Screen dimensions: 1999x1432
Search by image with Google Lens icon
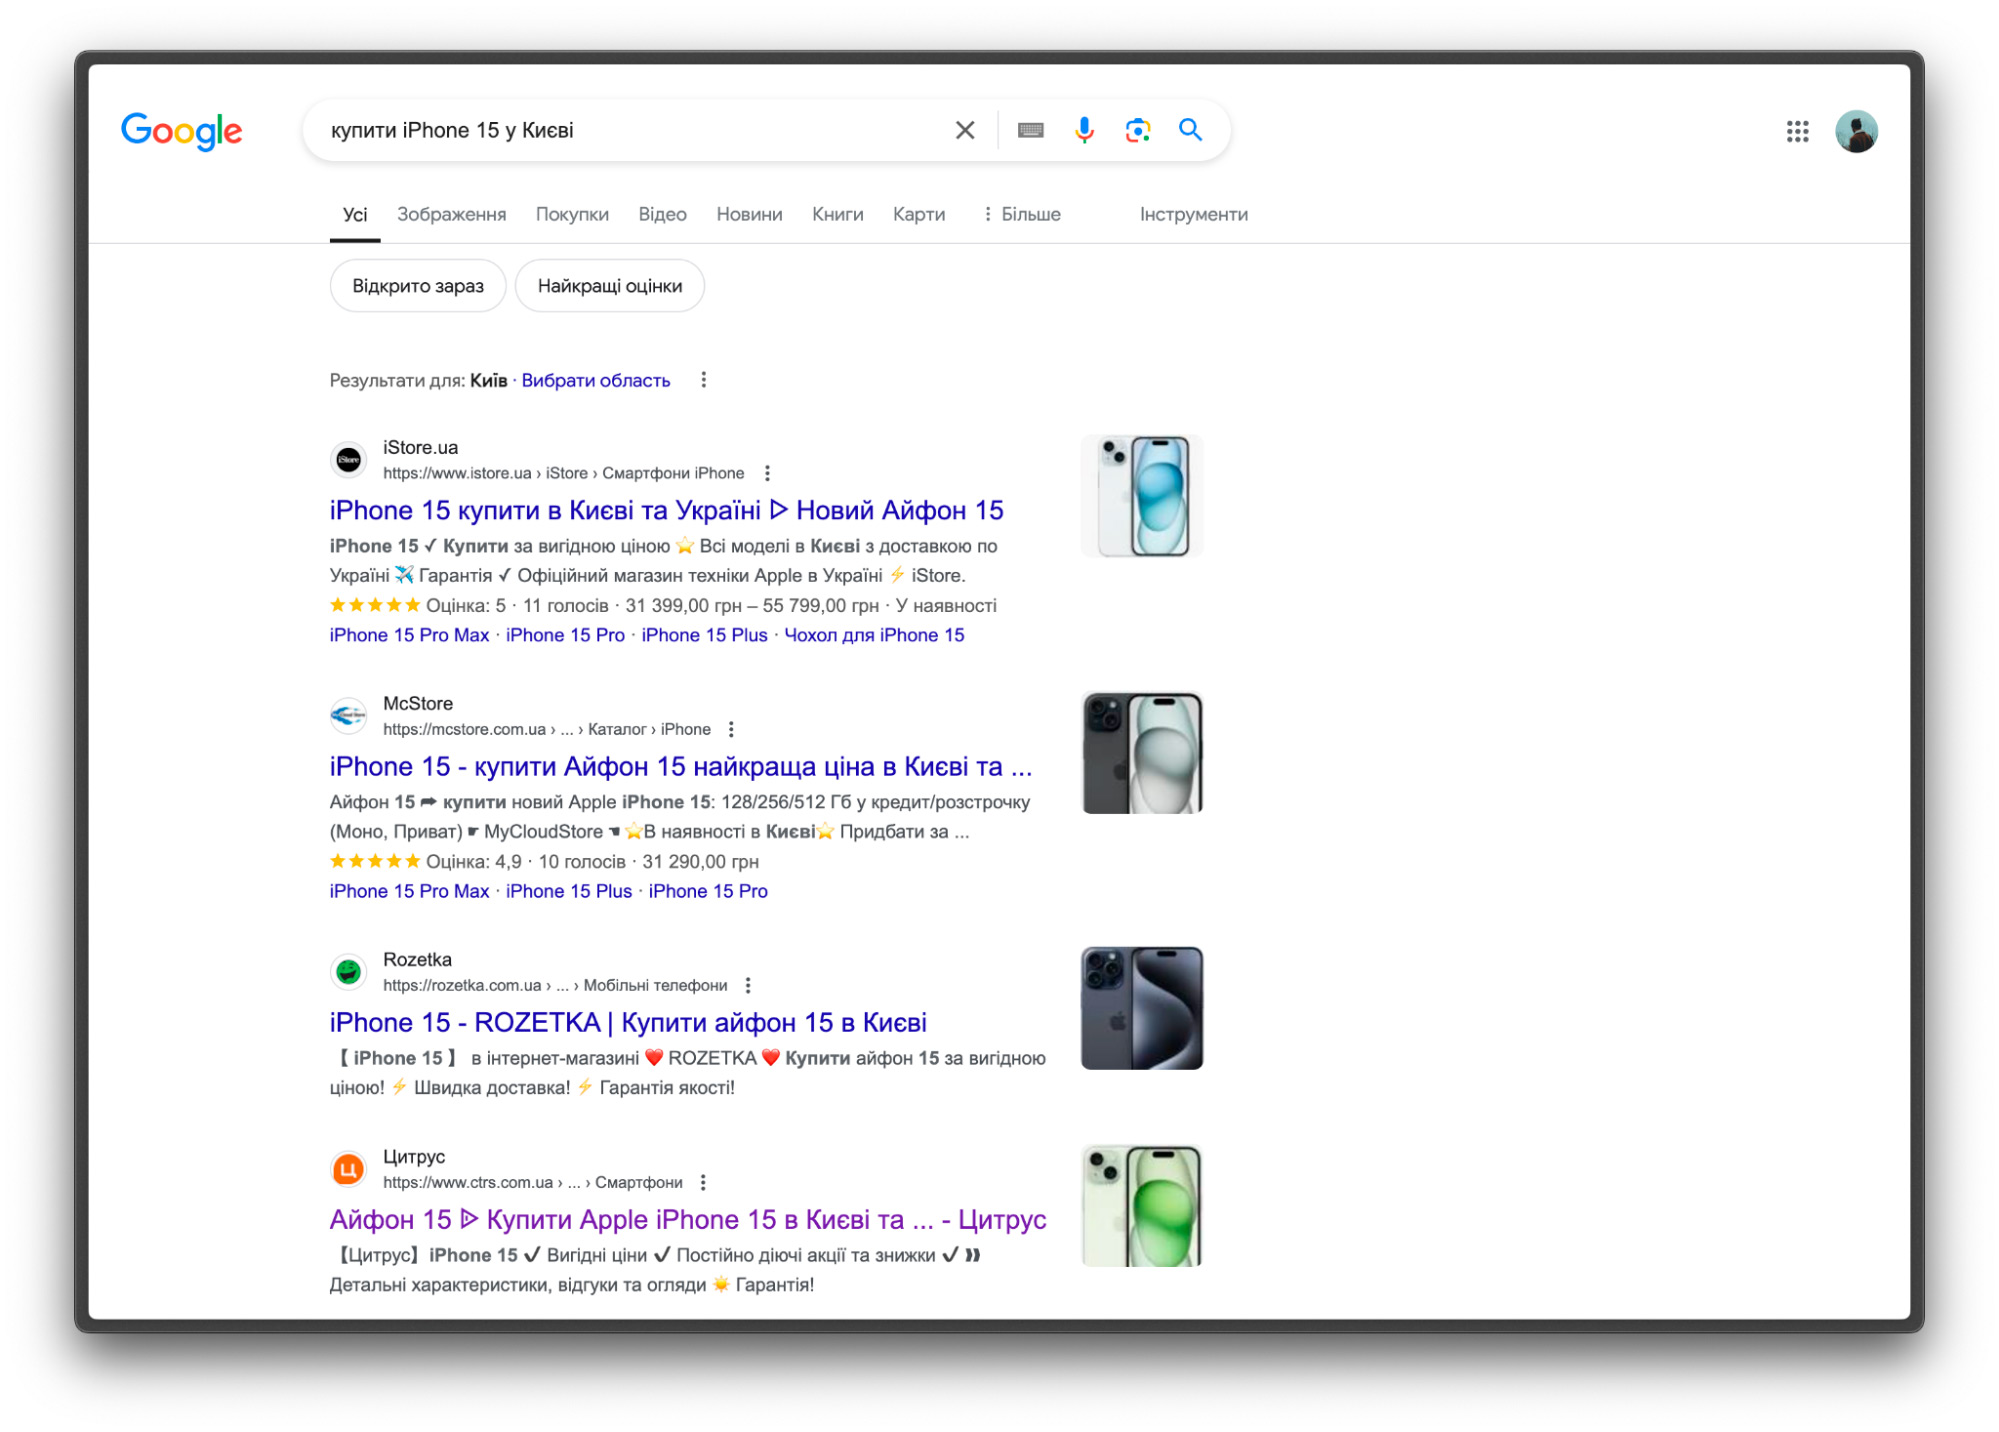pyautogui.click(x=1137, y=130)
